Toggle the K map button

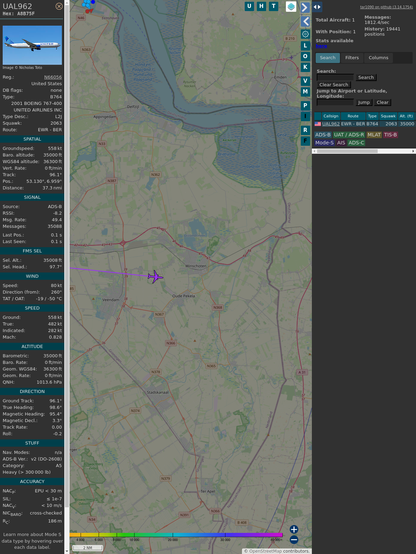click(x=305, y=67)
